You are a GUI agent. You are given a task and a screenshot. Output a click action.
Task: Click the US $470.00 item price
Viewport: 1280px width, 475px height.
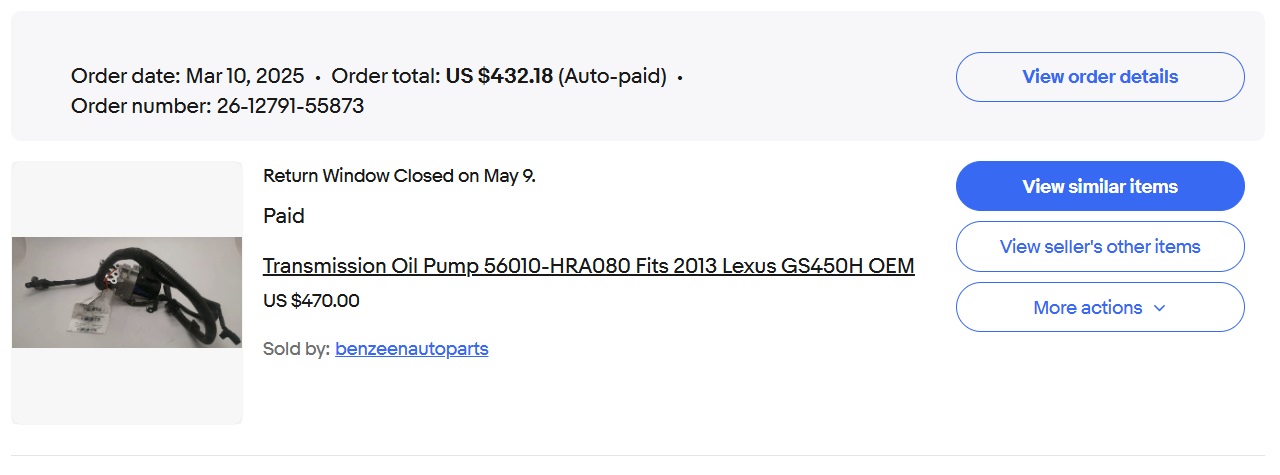311,301
